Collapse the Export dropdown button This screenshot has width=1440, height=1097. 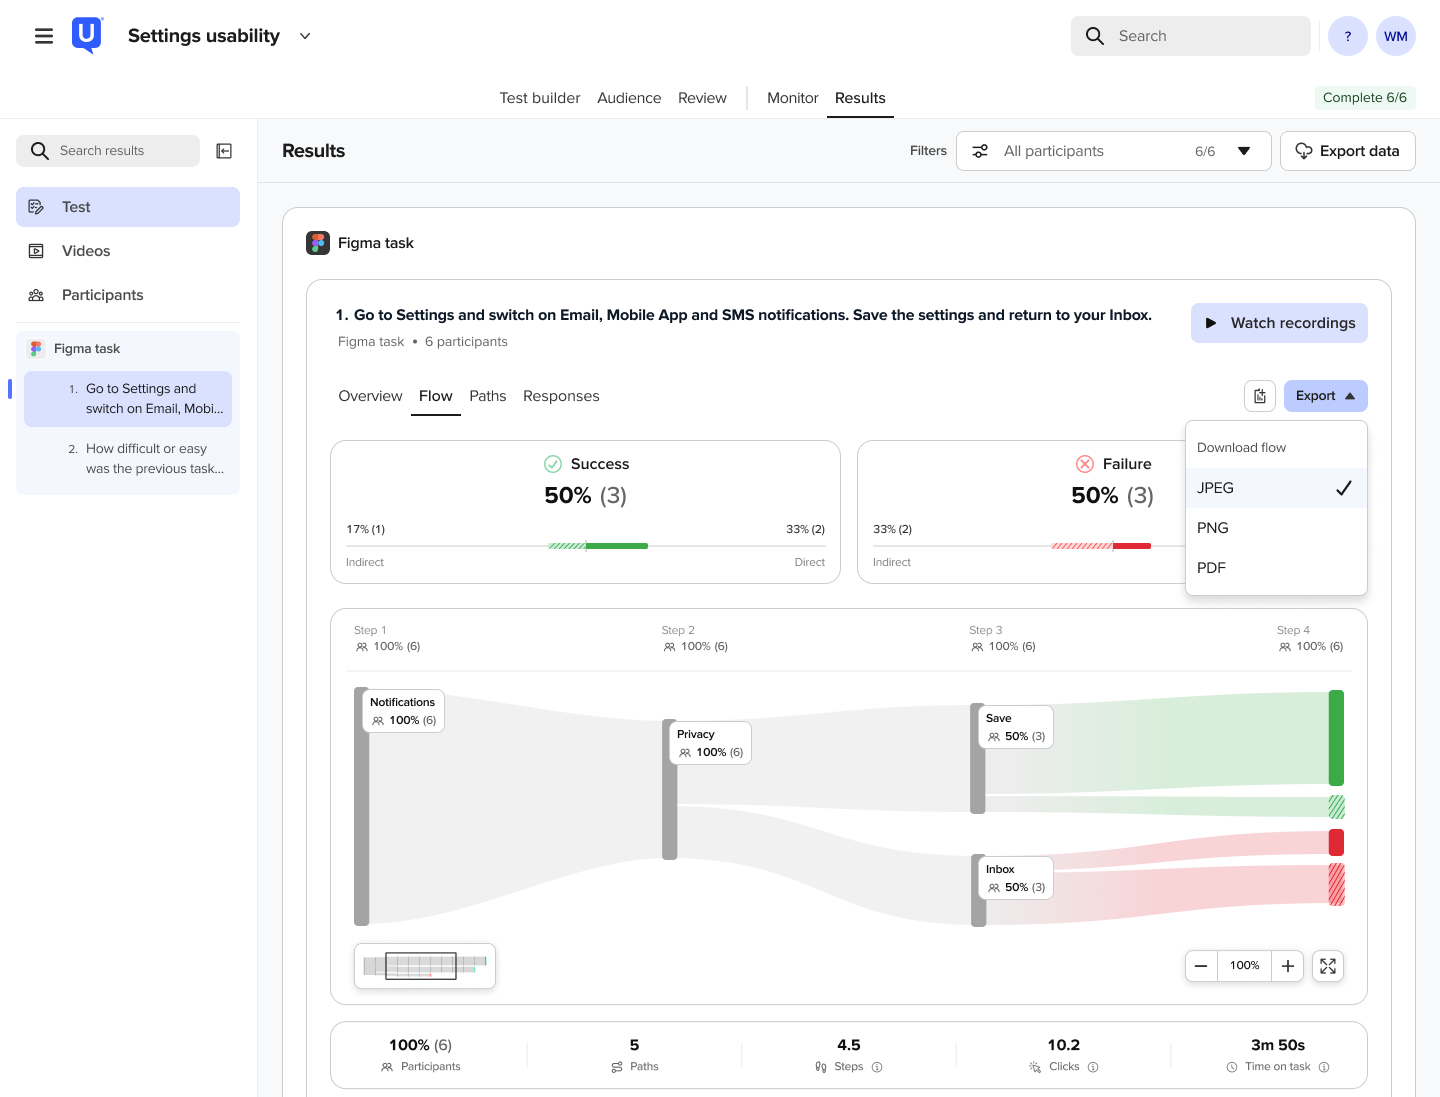[1326, 396]
